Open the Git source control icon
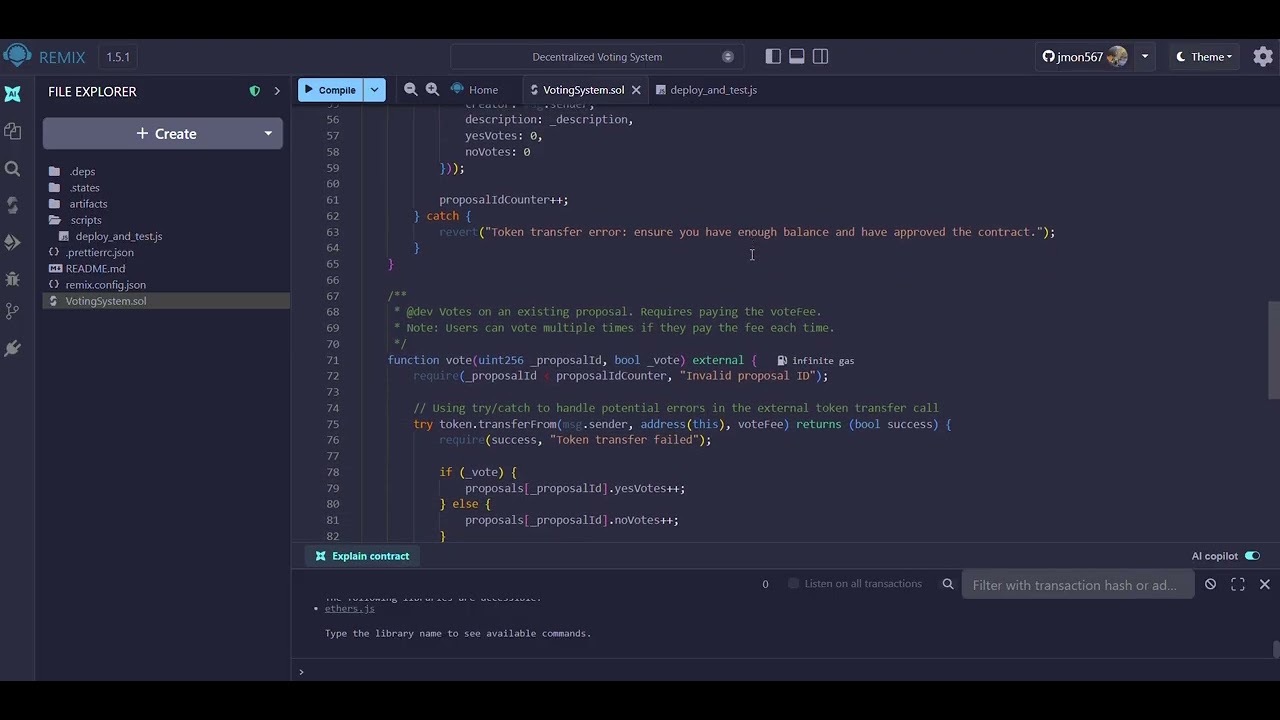Viewport: 1280px width, 720px height. (x=13, y=311)
